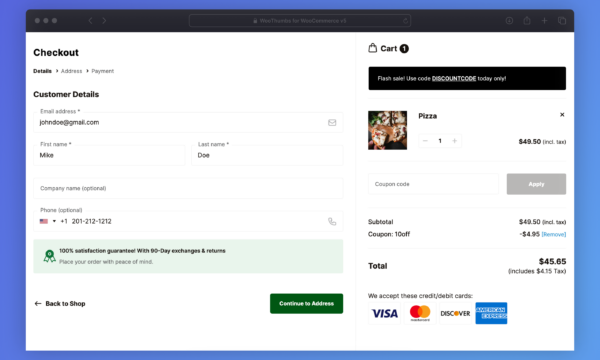Click the Subtotal label
Screen dimensions: 600x360
(x=380, y=222)
